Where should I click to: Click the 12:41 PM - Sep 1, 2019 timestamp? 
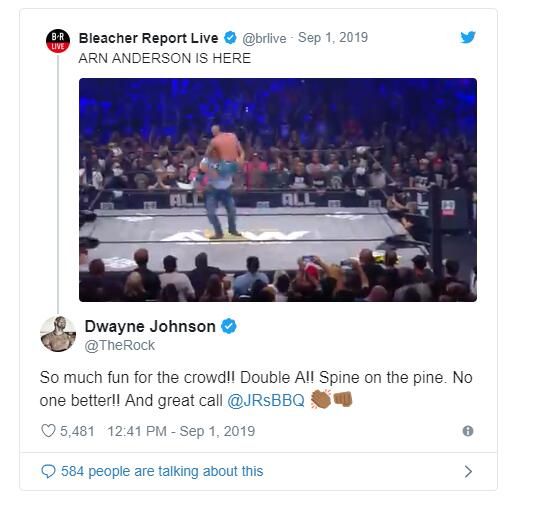(x=181, y=431)
